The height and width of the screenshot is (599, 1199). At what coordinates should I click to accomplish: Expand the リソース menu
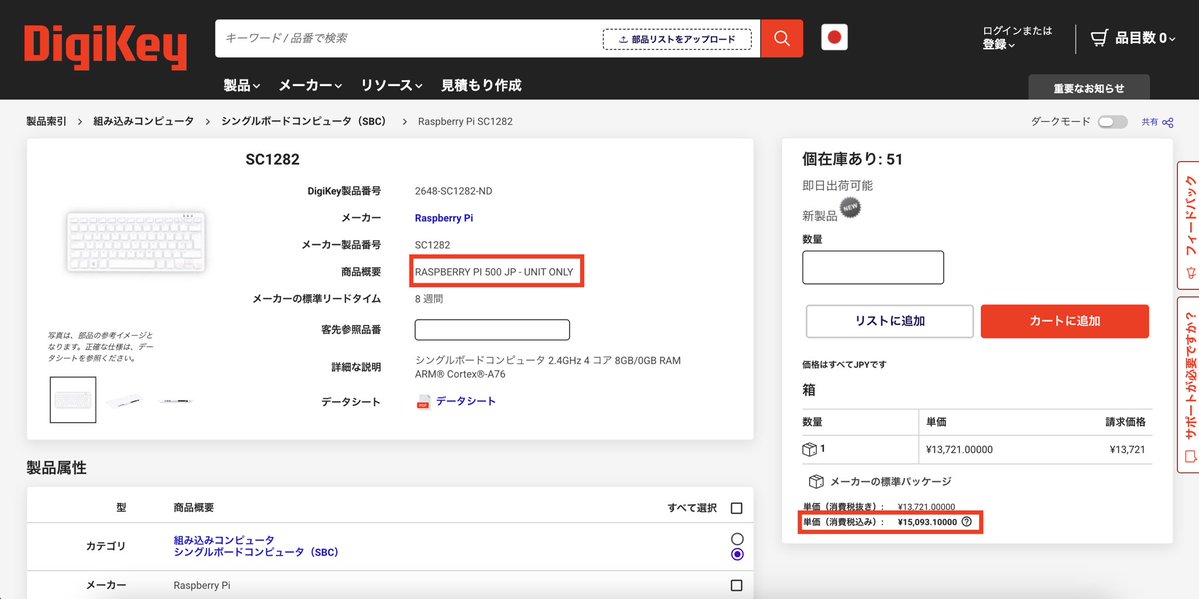(392, 86)
